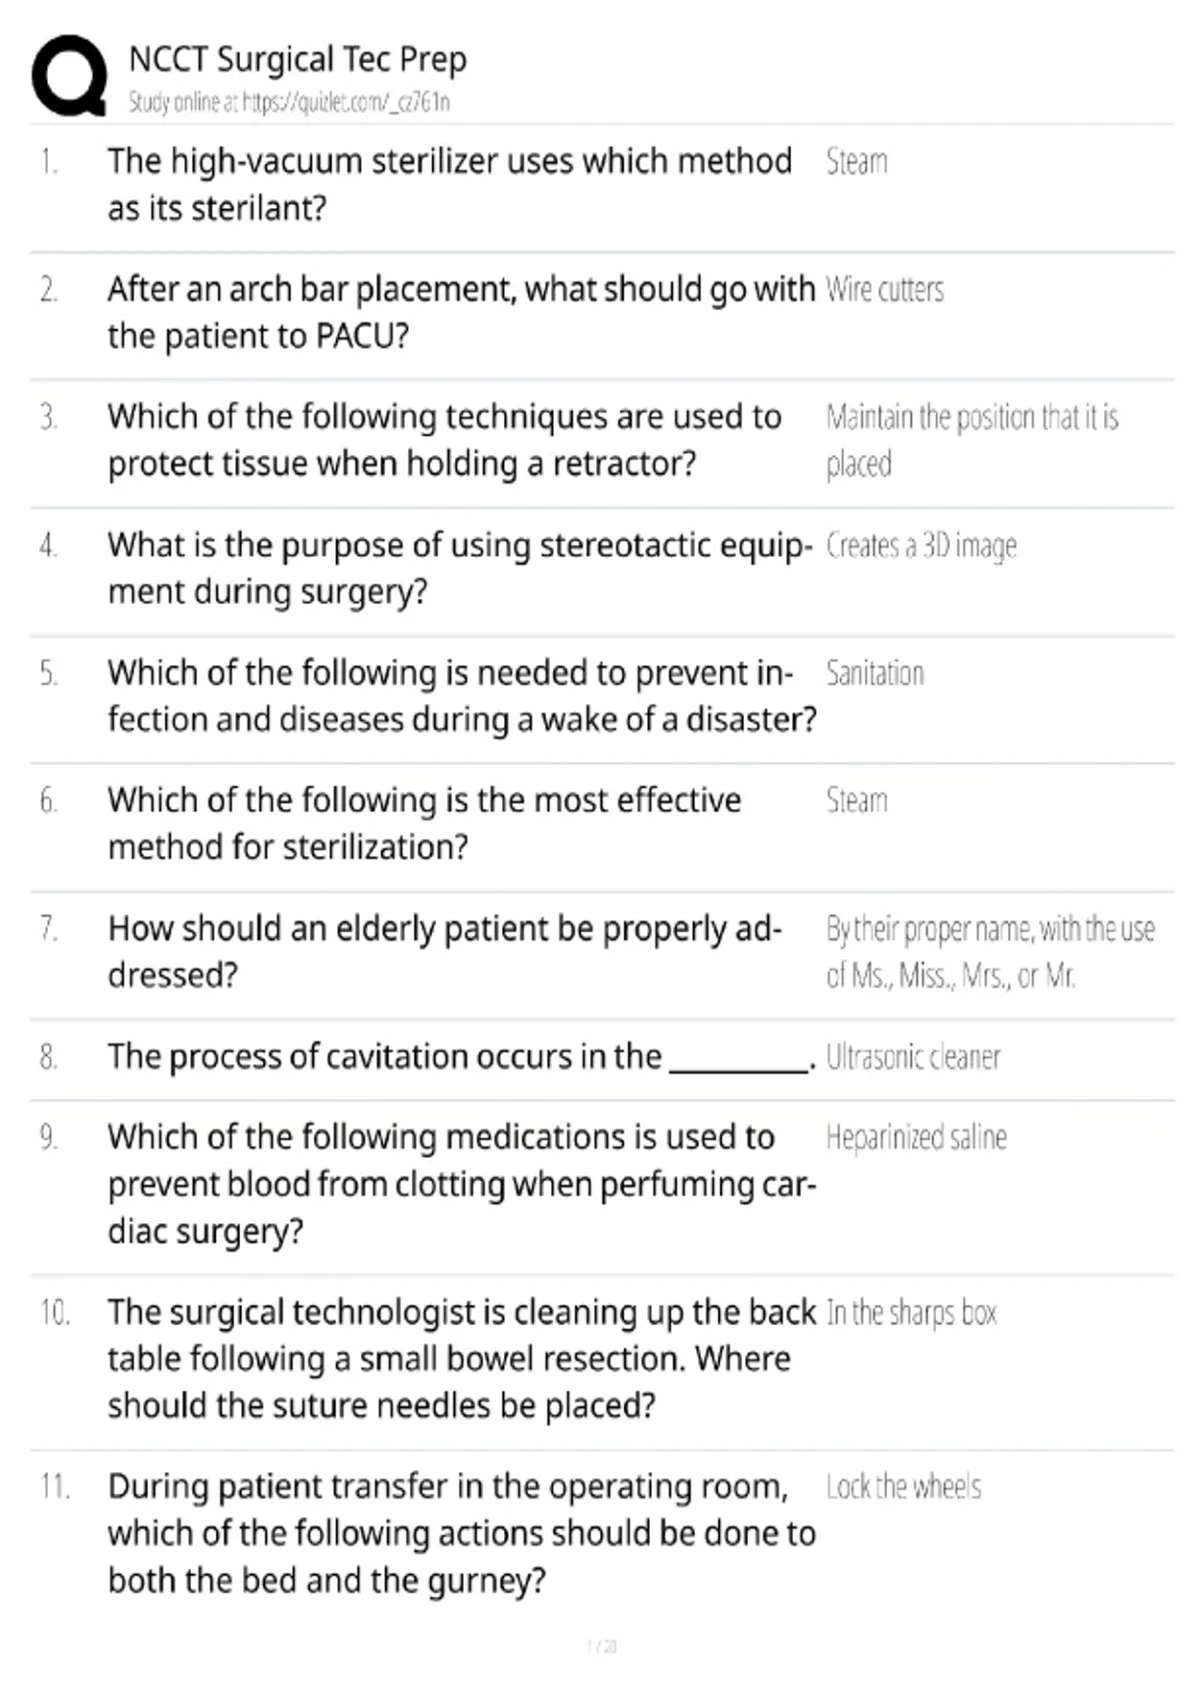Click the Quizlet Q logo icon

click(69, 77)
